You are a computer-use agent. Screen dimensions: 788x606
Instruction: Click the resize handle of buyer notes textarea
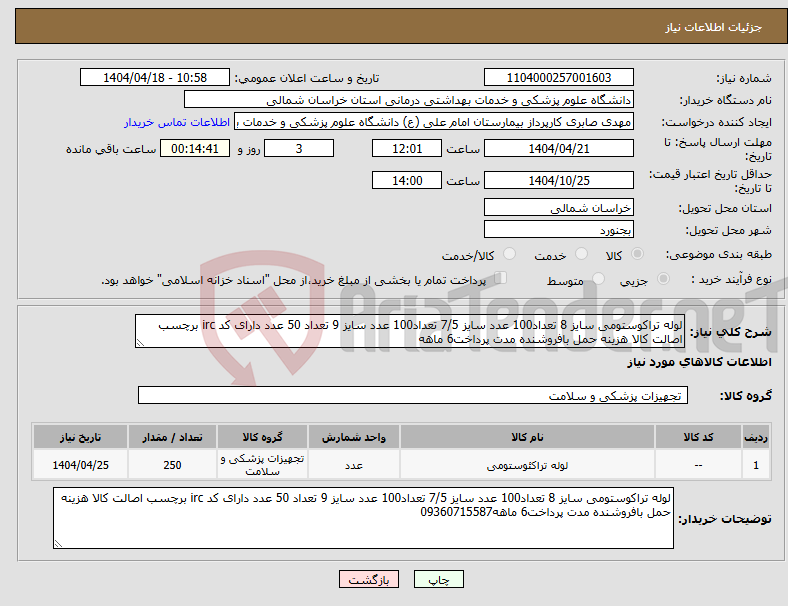[x=58, y=544]
